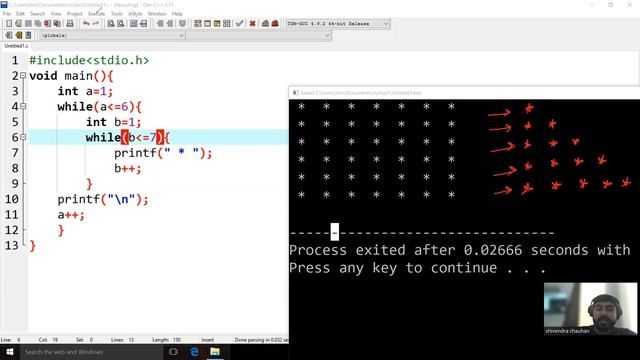
Task: Open the Execute menu
Action: (x=97, y=13)
